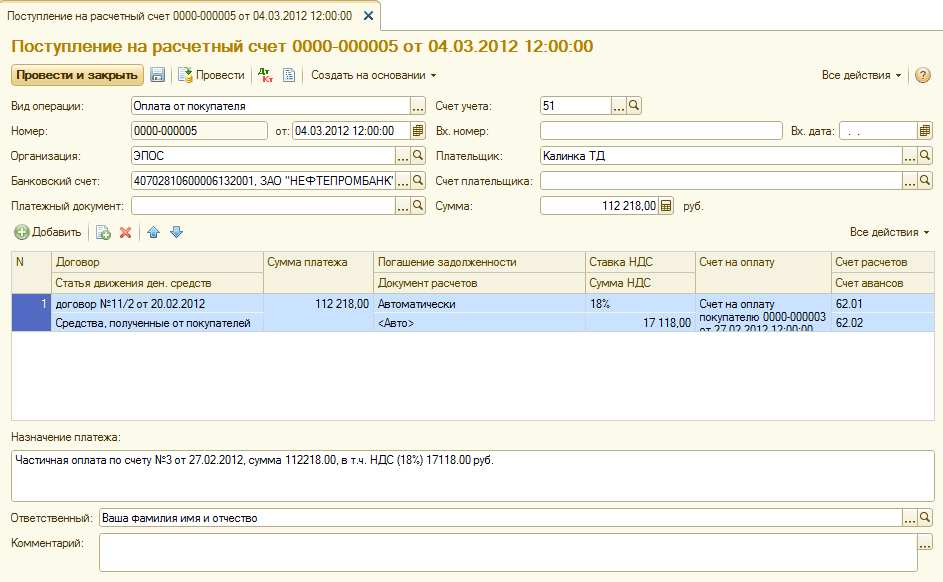Click the magnifier next to Плательщик field
This screenshot has height=582, width=943.
point(925,156)
